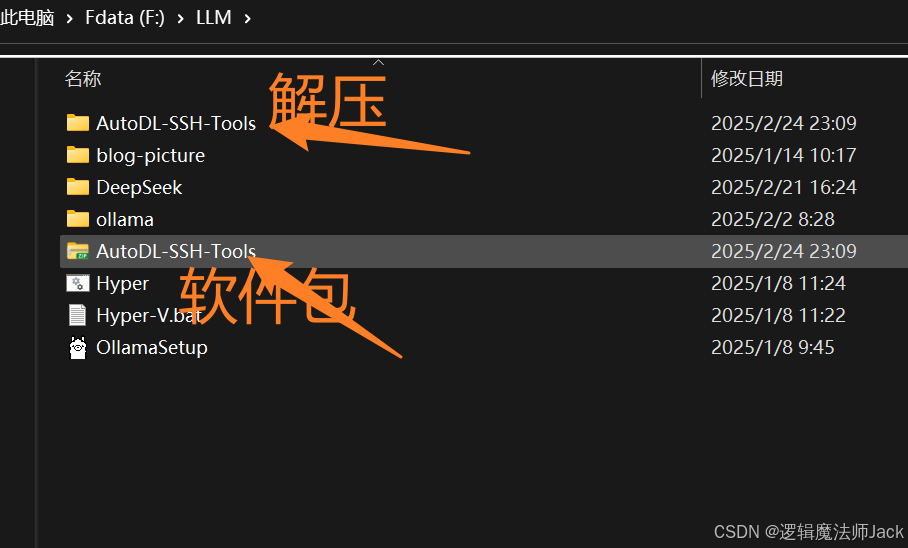Select the DeepSeek folder name
908x548 pixels.
(139, 187)
